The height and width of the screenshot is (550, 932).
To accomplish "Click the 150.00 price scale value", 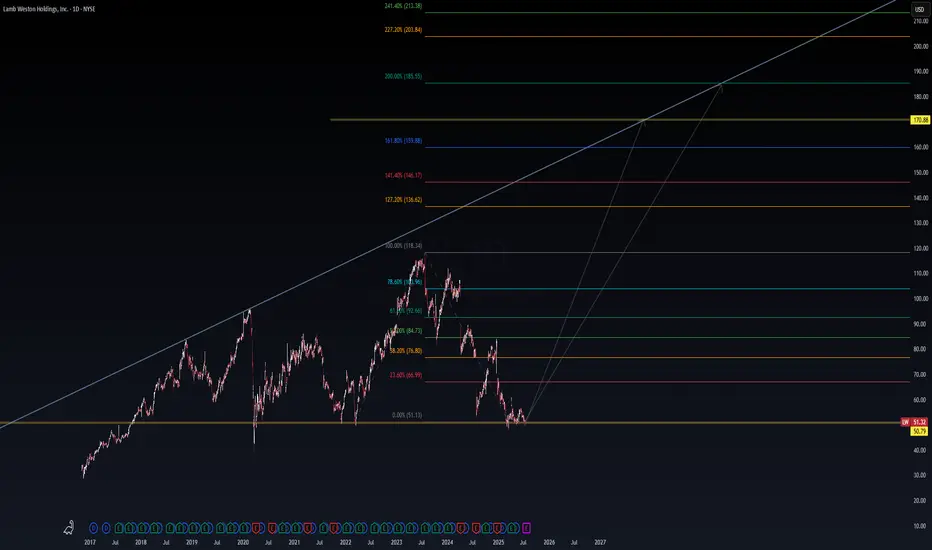I will [x=921, y=173].
